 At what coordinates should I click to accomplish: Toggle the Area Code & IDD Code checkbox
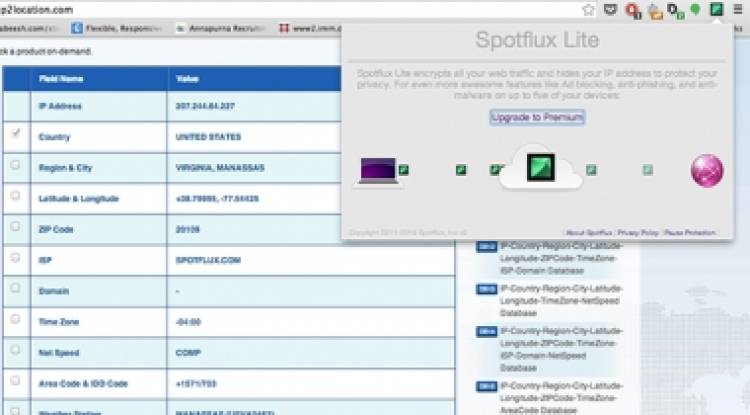(15, 381)
